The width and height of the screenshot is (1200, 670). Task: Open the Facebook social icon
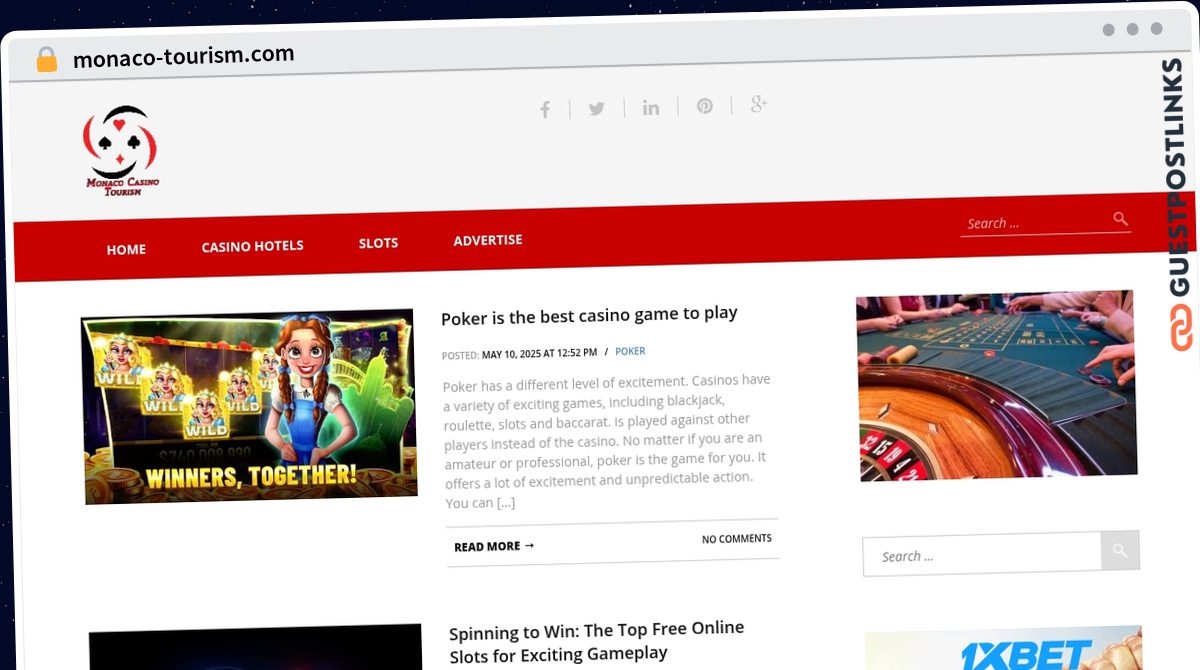point(545,109)
